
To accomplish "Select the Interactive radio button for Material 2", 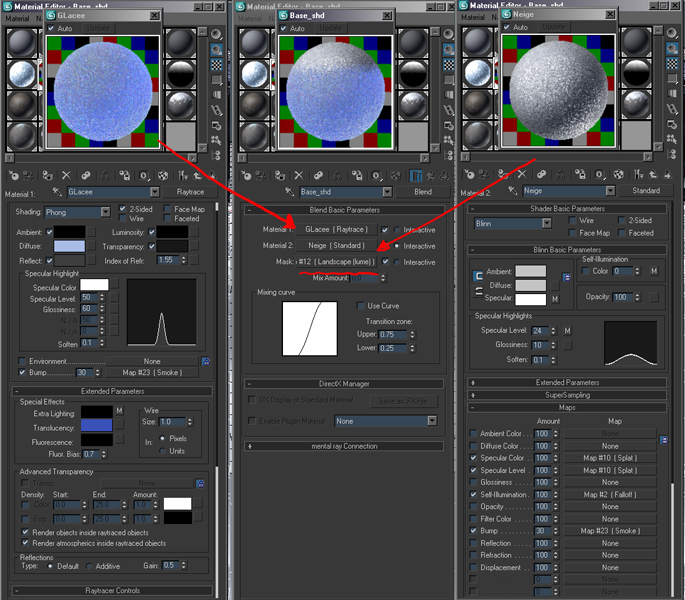I will (398, 245).
